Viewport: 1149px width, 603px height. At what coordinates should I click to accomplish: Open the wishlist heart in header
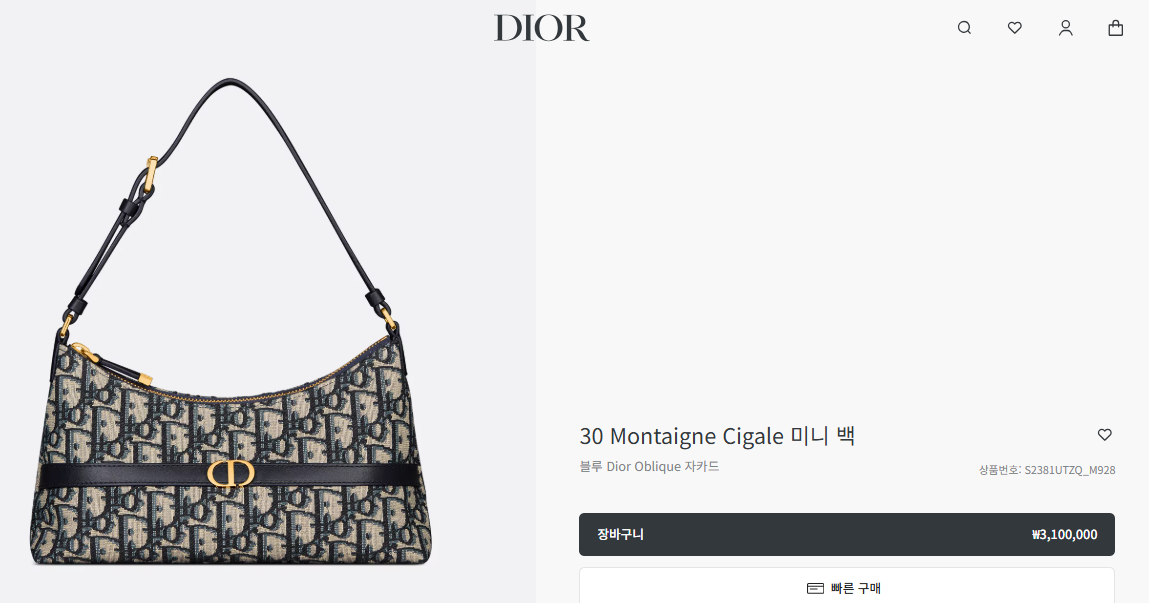1015,28
